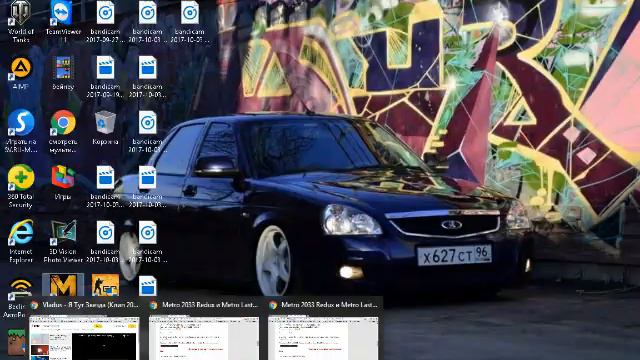Select the Корзина recycle bin icon
Image resolution: width=640 pixels, height=360 pixels.
105,127
